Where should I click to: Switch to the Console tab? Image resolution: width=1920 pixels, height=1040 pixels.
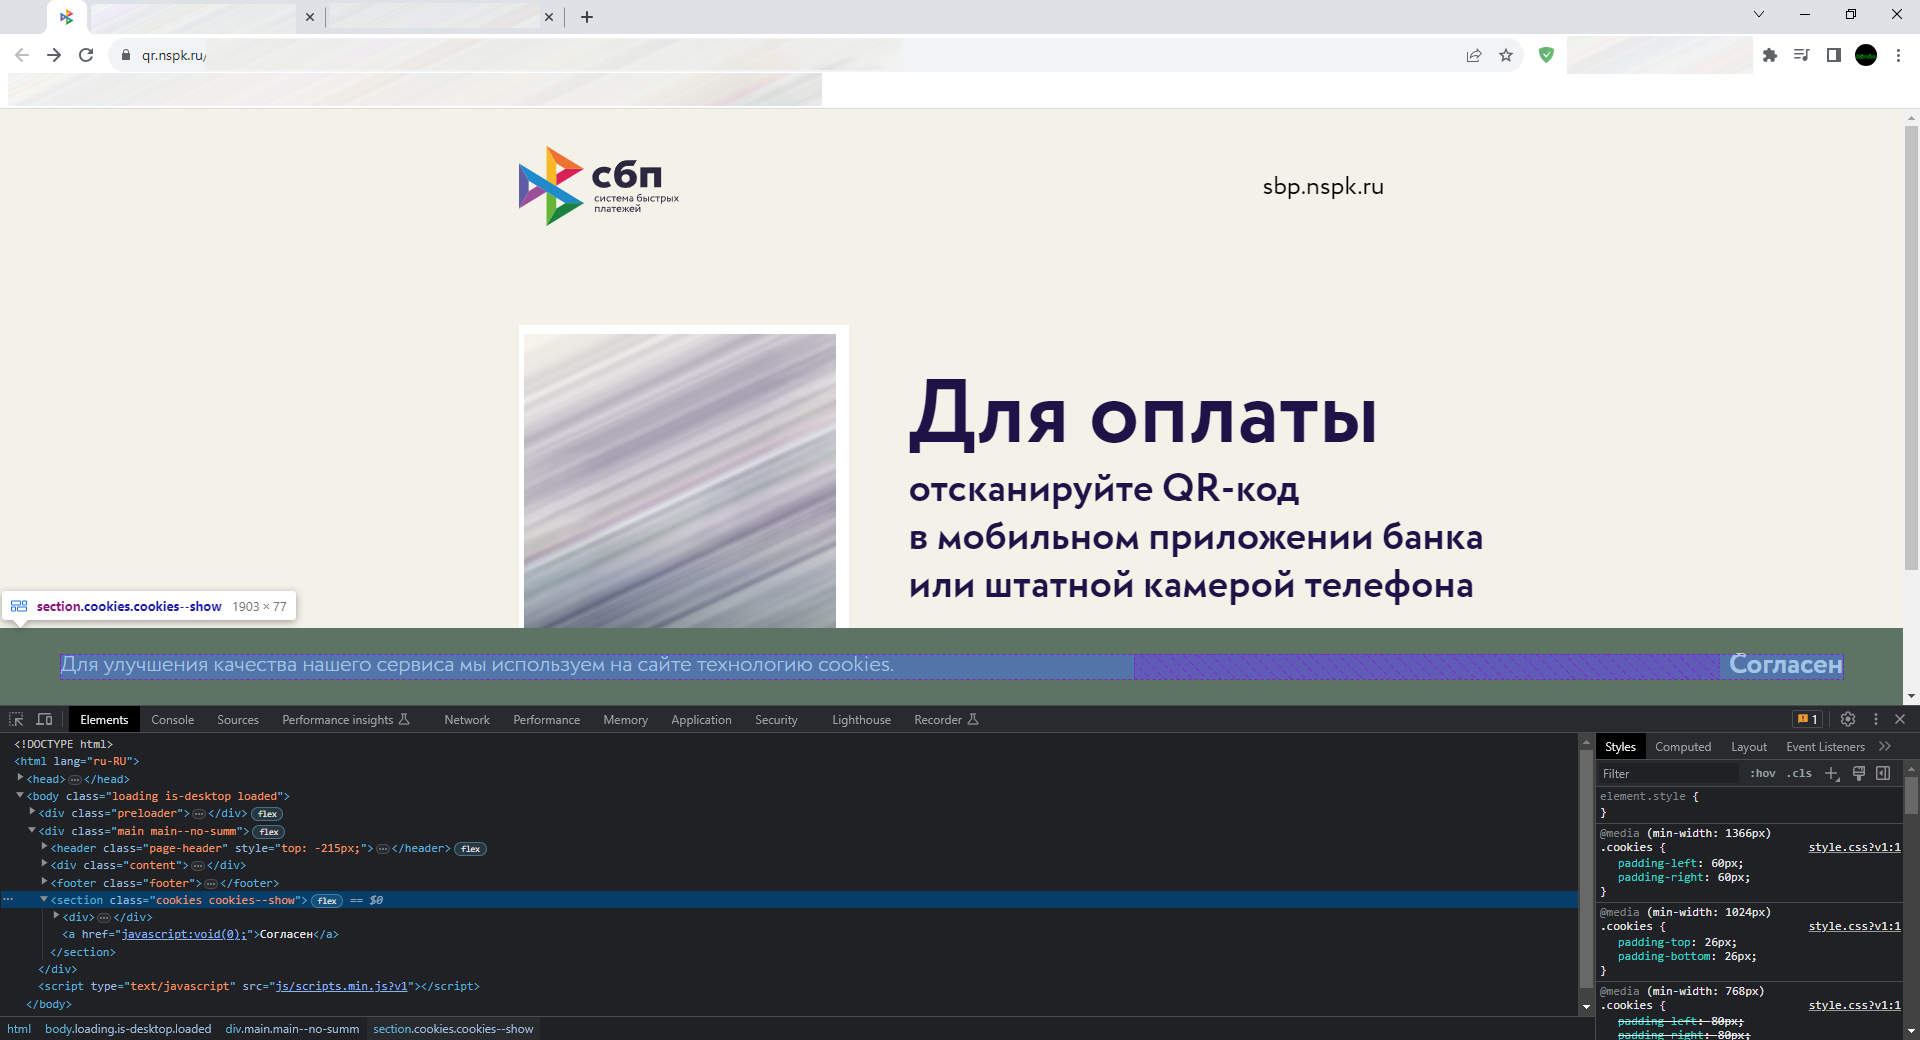[172, 719]
